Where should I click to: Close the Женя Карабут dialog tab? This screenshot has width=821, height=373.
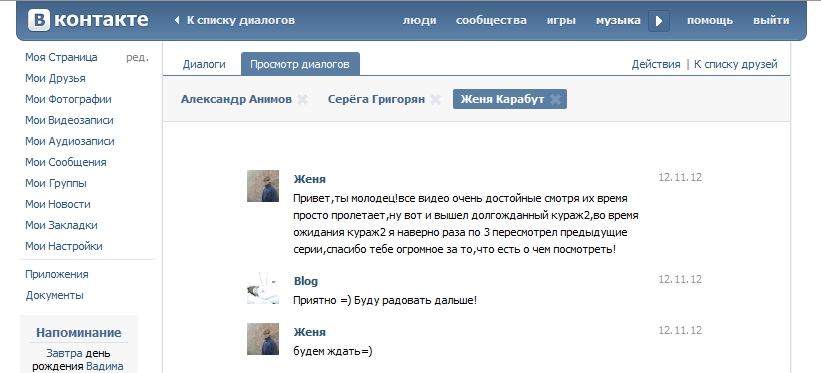click(556, 99)
